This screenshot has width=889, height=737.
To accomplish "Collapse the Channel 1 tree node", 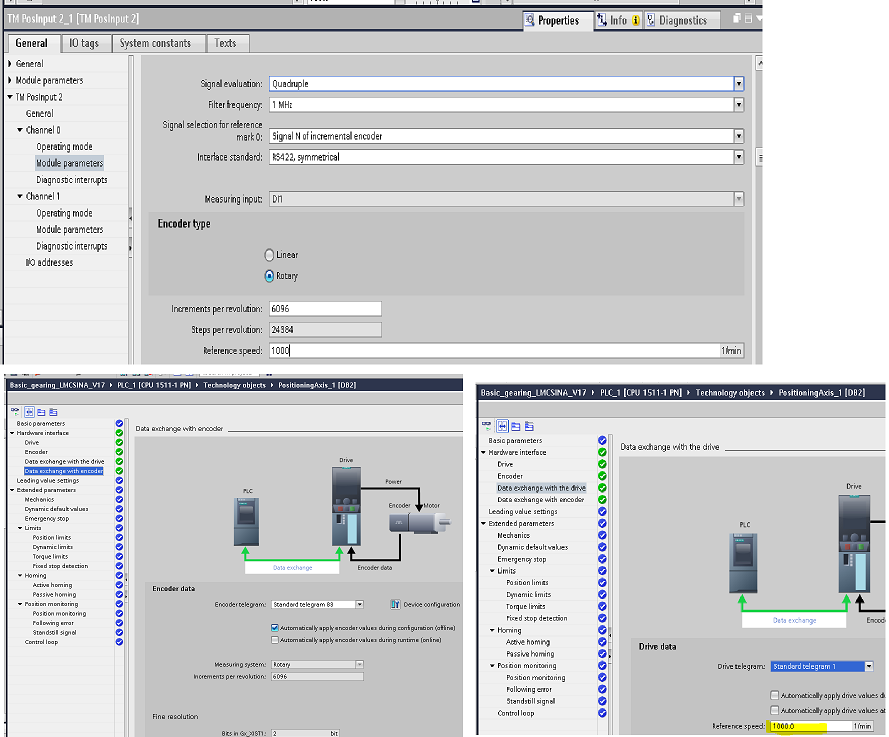I will pos(20,196).
